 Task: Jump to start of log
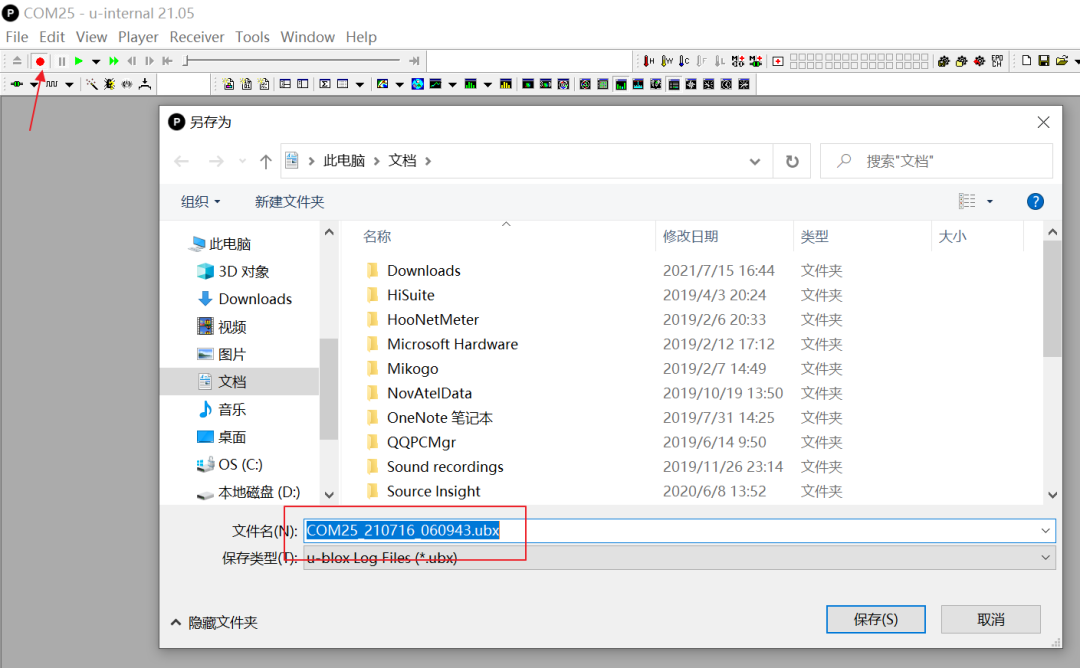tap(167, 61)
